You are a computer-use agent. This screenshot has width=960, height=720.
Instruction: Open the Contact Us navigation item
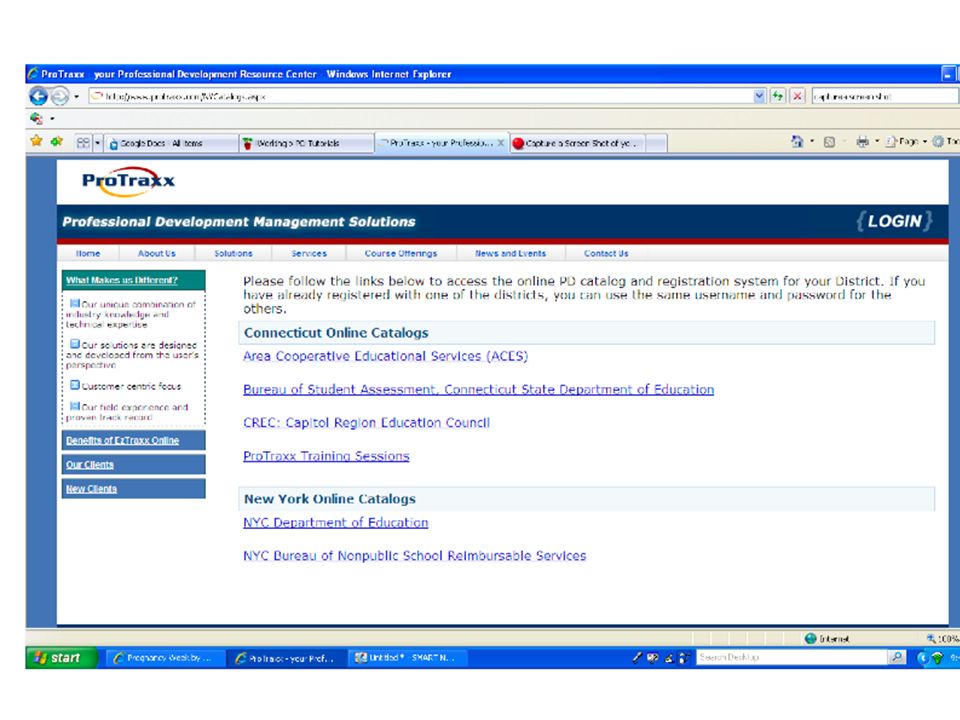pyautogui.click(x=606, y=253)
